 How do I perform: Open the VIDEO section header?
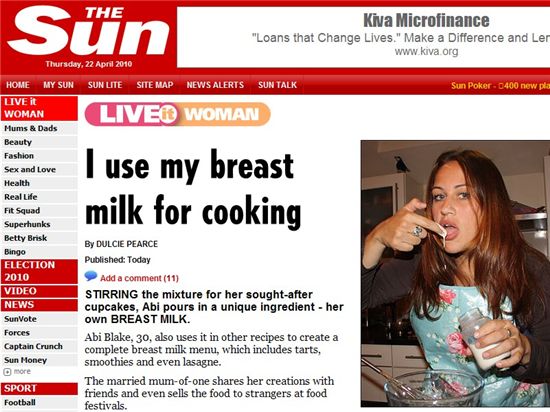pos(39,291)
